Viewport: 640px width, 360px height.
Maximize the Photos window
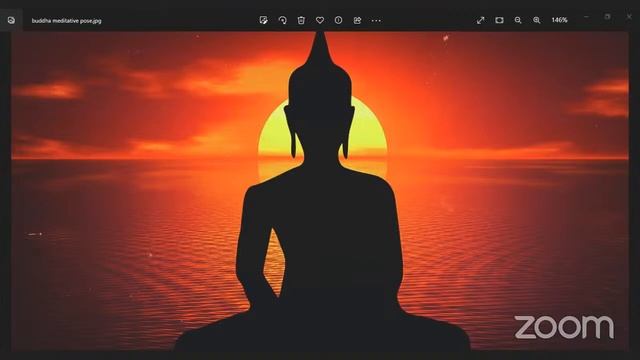click(607, 17)
